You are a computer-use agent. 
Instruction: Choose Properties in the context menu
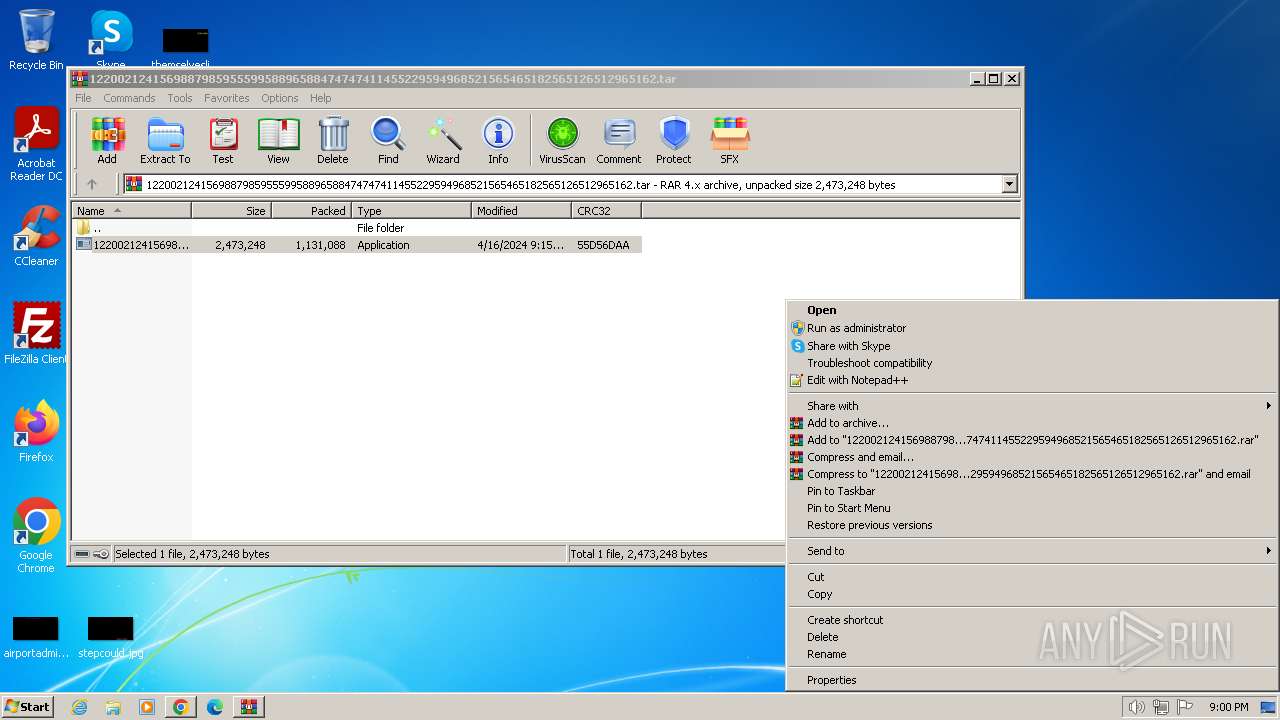point(1032,680)
